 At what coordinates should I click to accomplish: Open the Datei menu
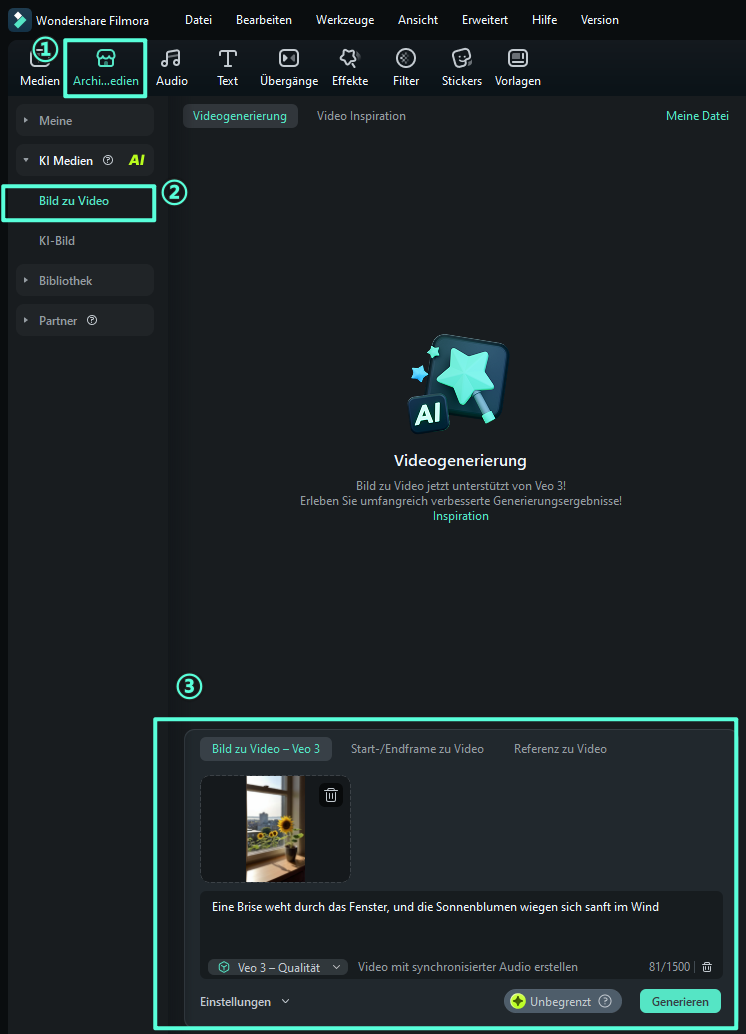tap(199, 20)
